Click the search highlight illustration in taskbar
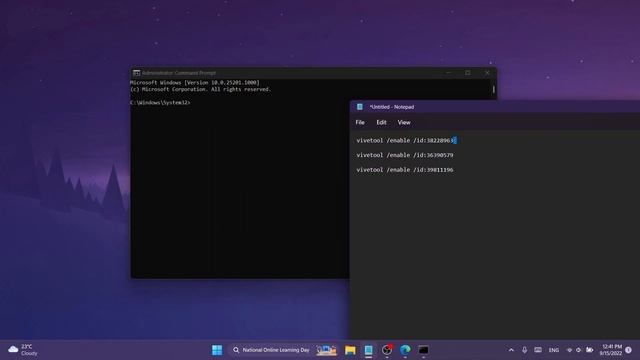The image size is (640, 360). (x=327, y=350)
